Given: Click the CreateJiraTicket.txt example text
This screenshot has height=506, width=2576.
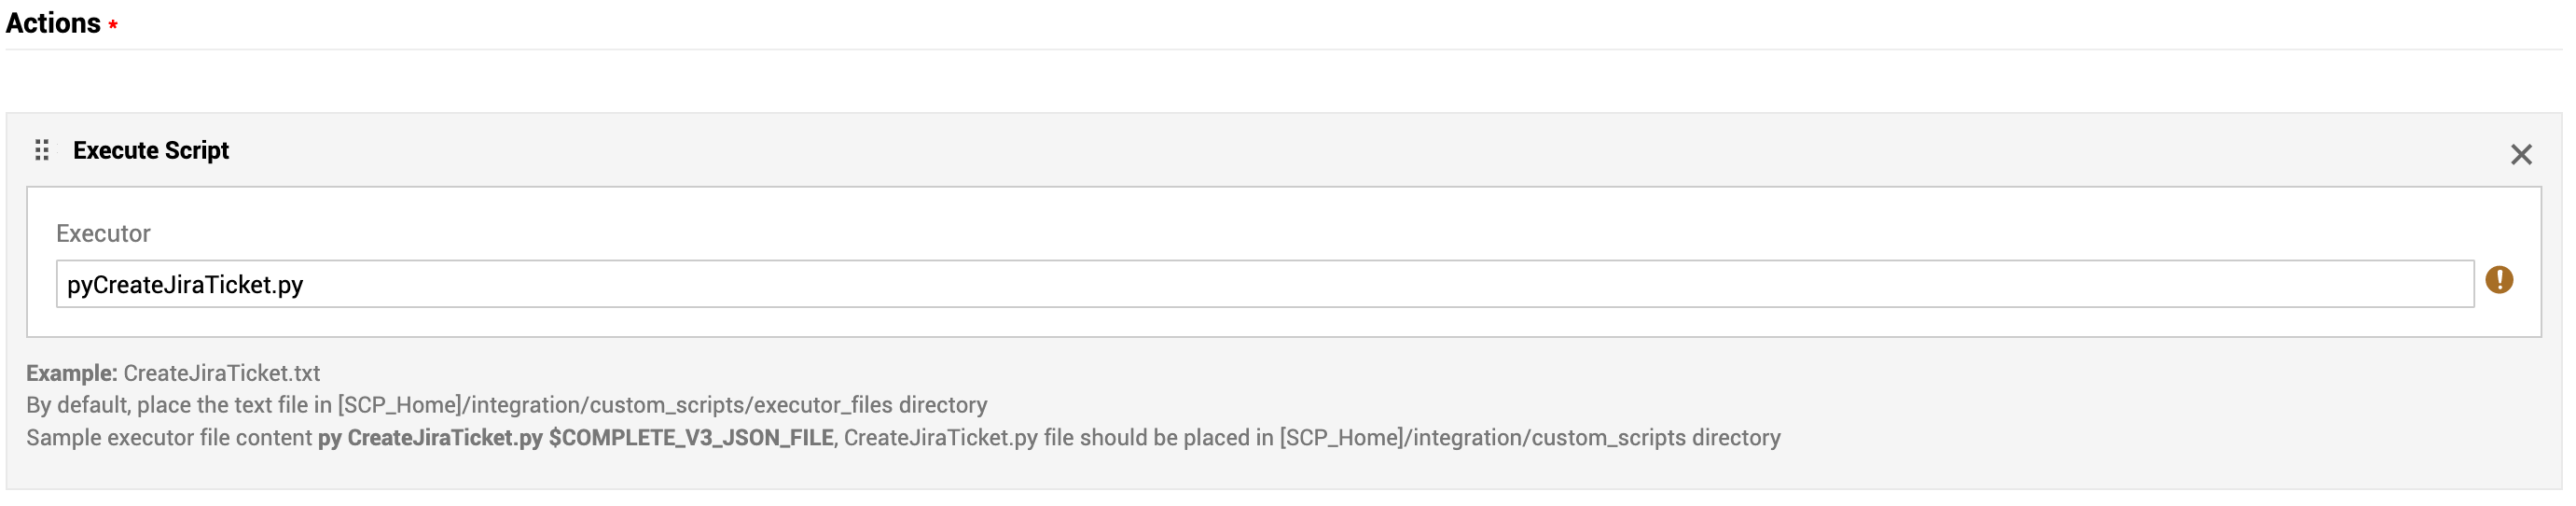Looking at the screenshot, I should coord(221,373).
